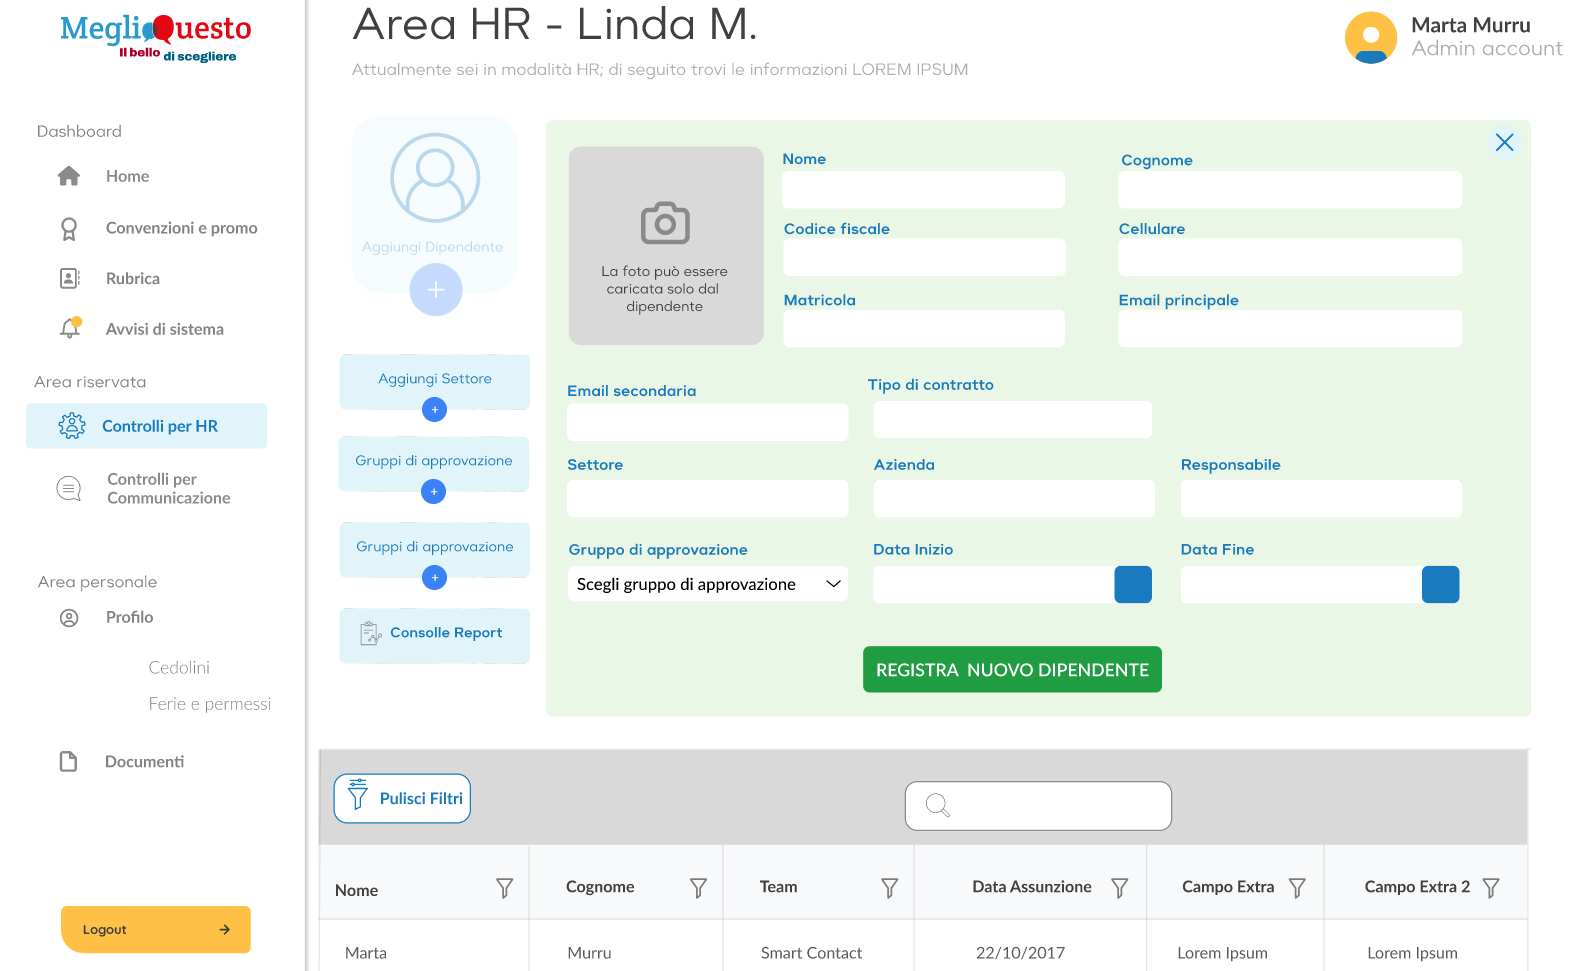Click the plus icon below Aggiungi Settore
The width and height of the screenshot is (1595, 971).
[x=434, y=409]
